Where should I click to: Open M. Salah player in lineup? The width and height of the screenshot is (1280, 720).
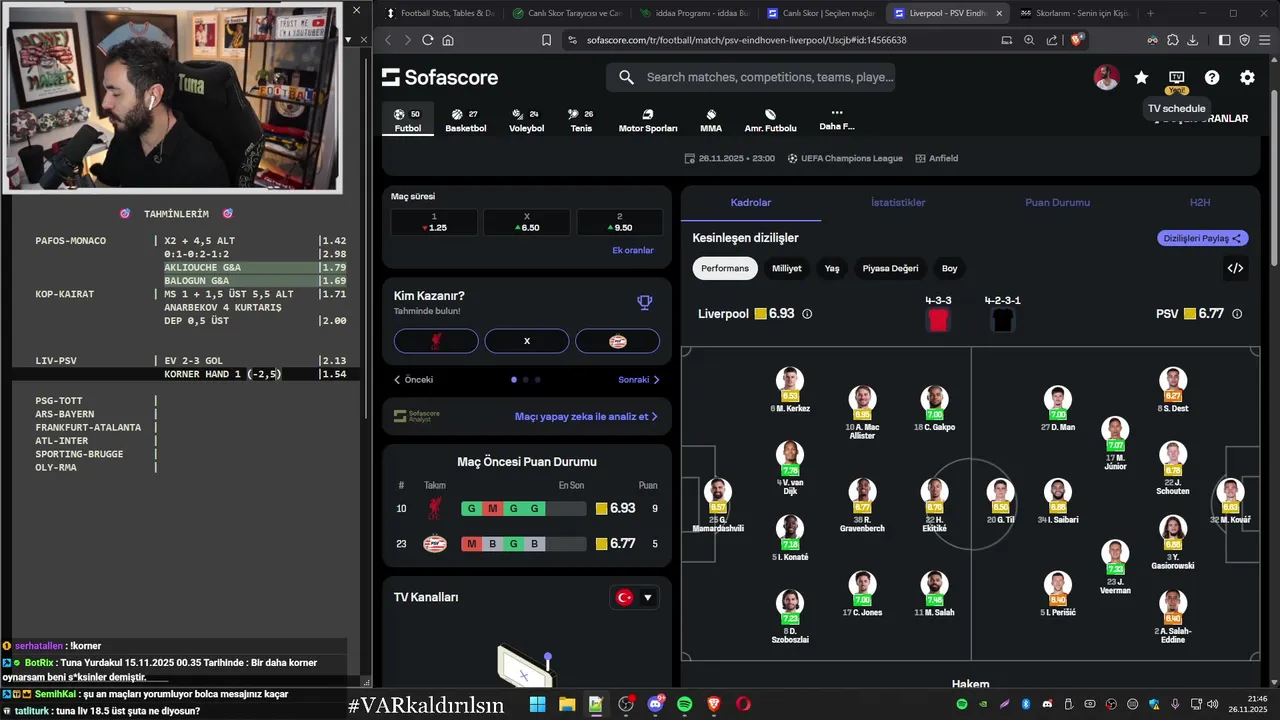coord(933,593)
